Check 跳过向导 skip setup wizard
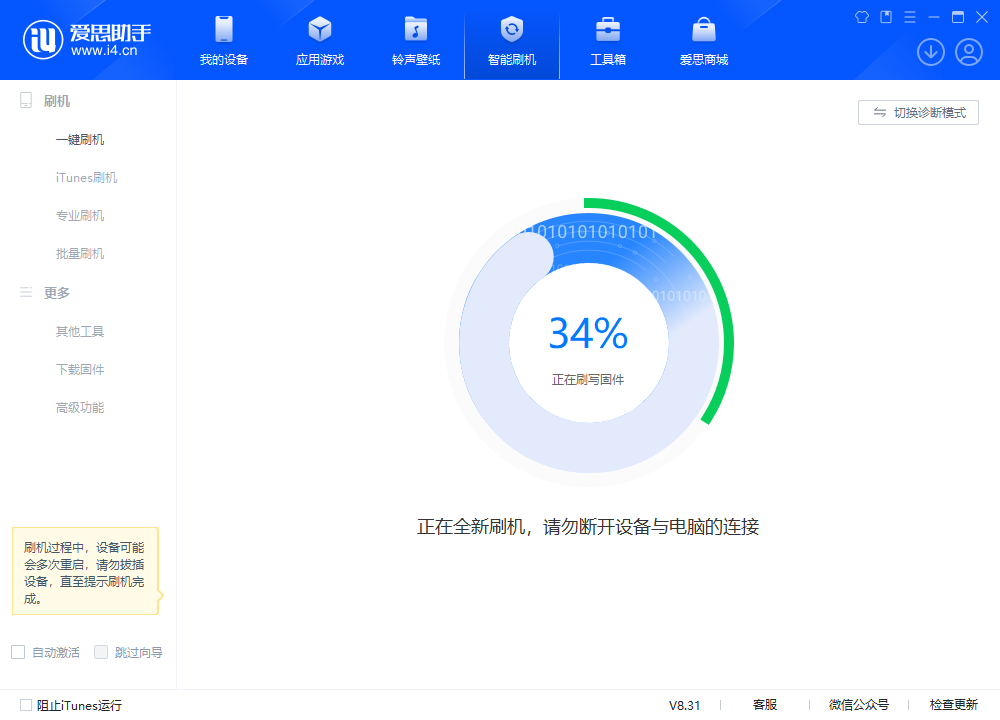The width and height of the screenshot is (1000, 720). click(101, 651)
